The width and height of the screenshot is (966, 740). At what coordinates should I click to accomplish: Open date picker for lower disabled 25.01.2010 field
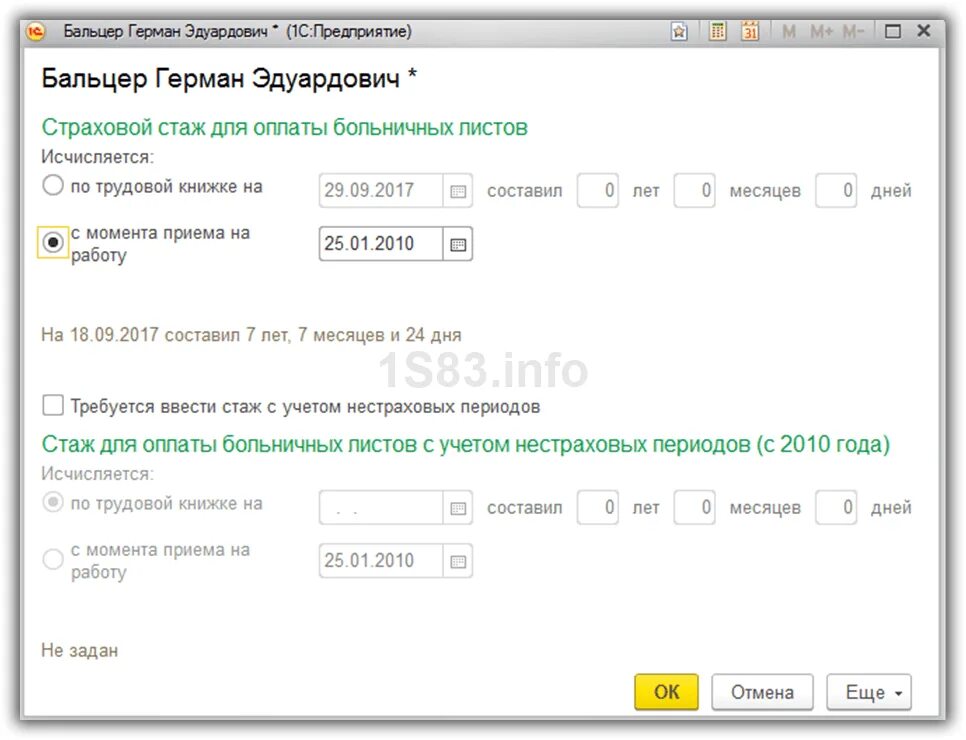458,561
